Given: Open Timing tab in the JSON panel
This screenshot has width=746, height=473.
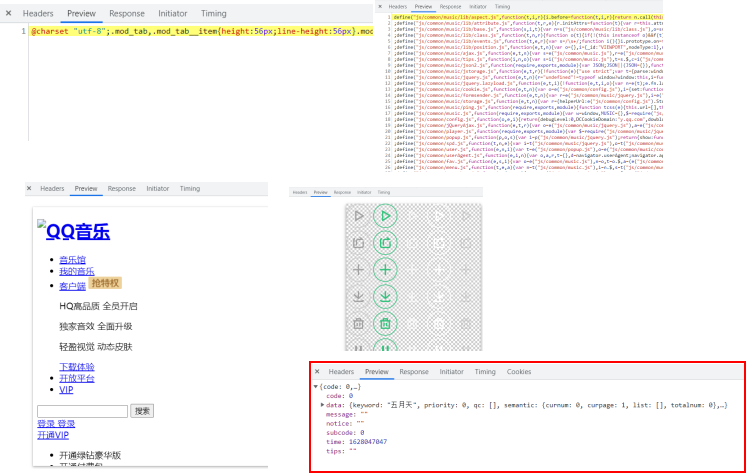Looking at the screenshot, I should pyautogui.click(x=485, y=372).
